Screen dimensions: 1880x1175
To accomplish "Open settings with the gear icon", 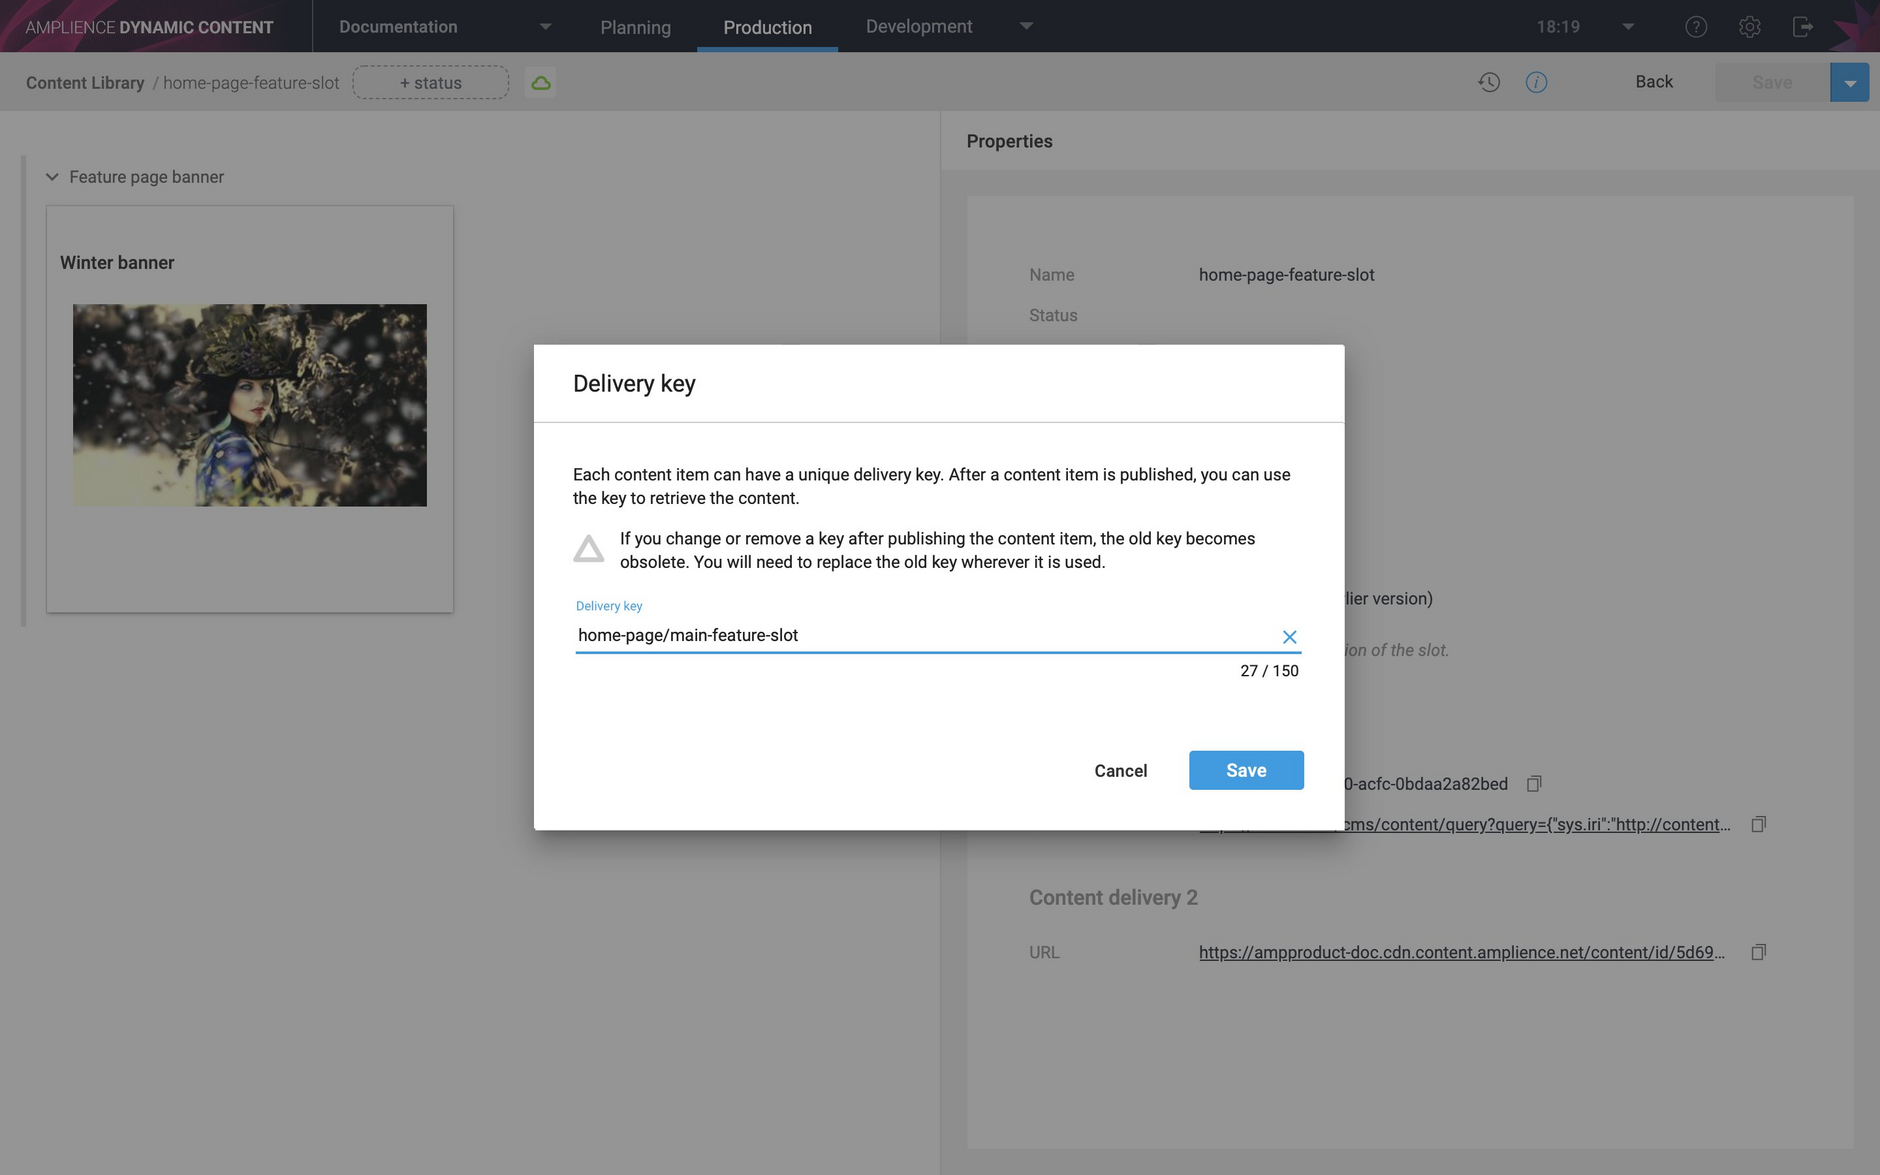I will coord(1750,26).
